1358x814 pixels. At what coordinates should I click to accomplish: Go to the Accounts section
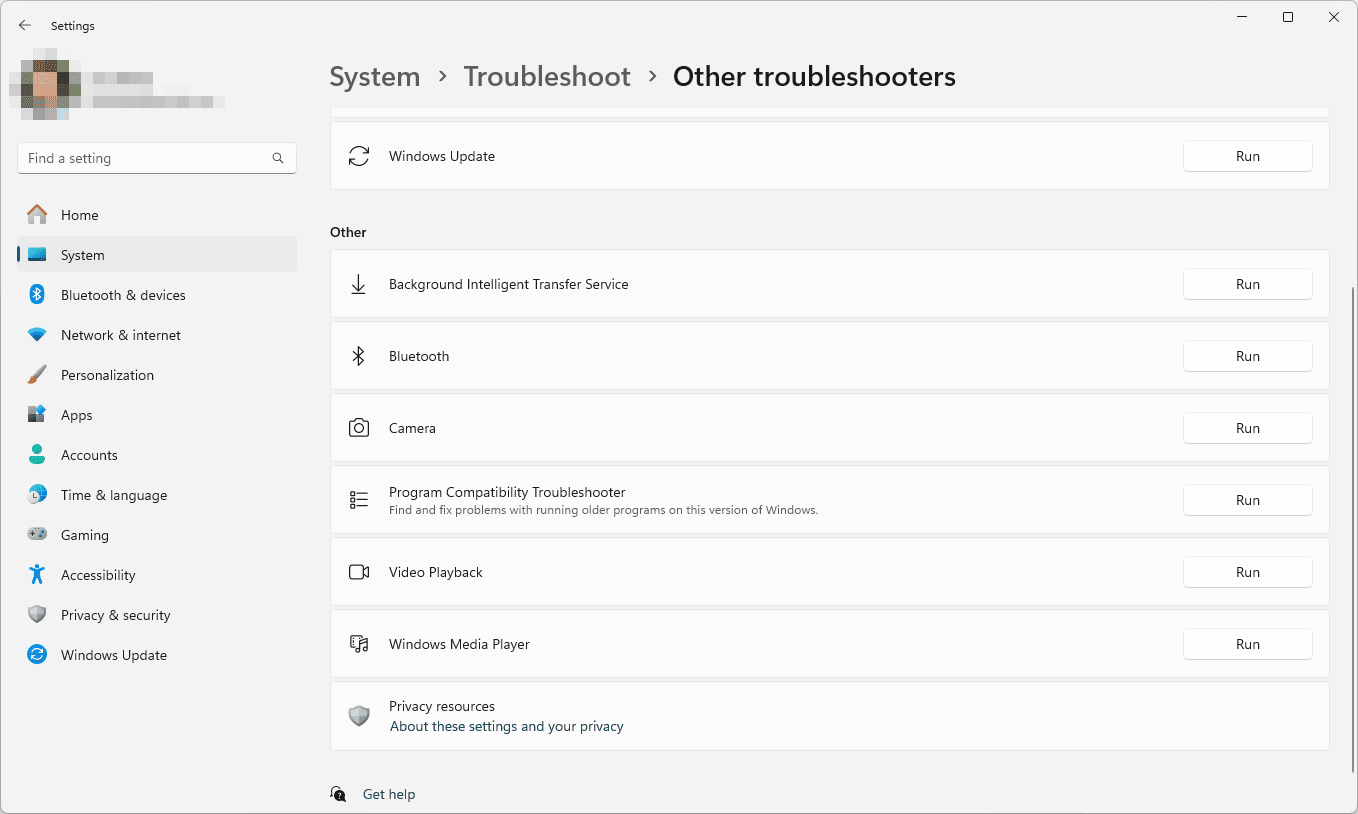pos(89,455)
